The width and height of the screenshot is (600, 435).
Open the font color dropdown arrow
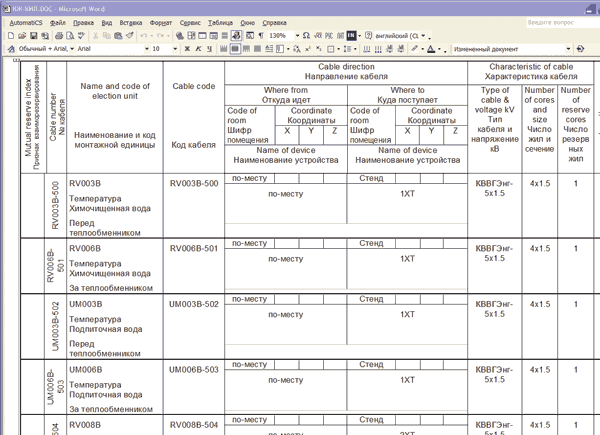[439, 49]
